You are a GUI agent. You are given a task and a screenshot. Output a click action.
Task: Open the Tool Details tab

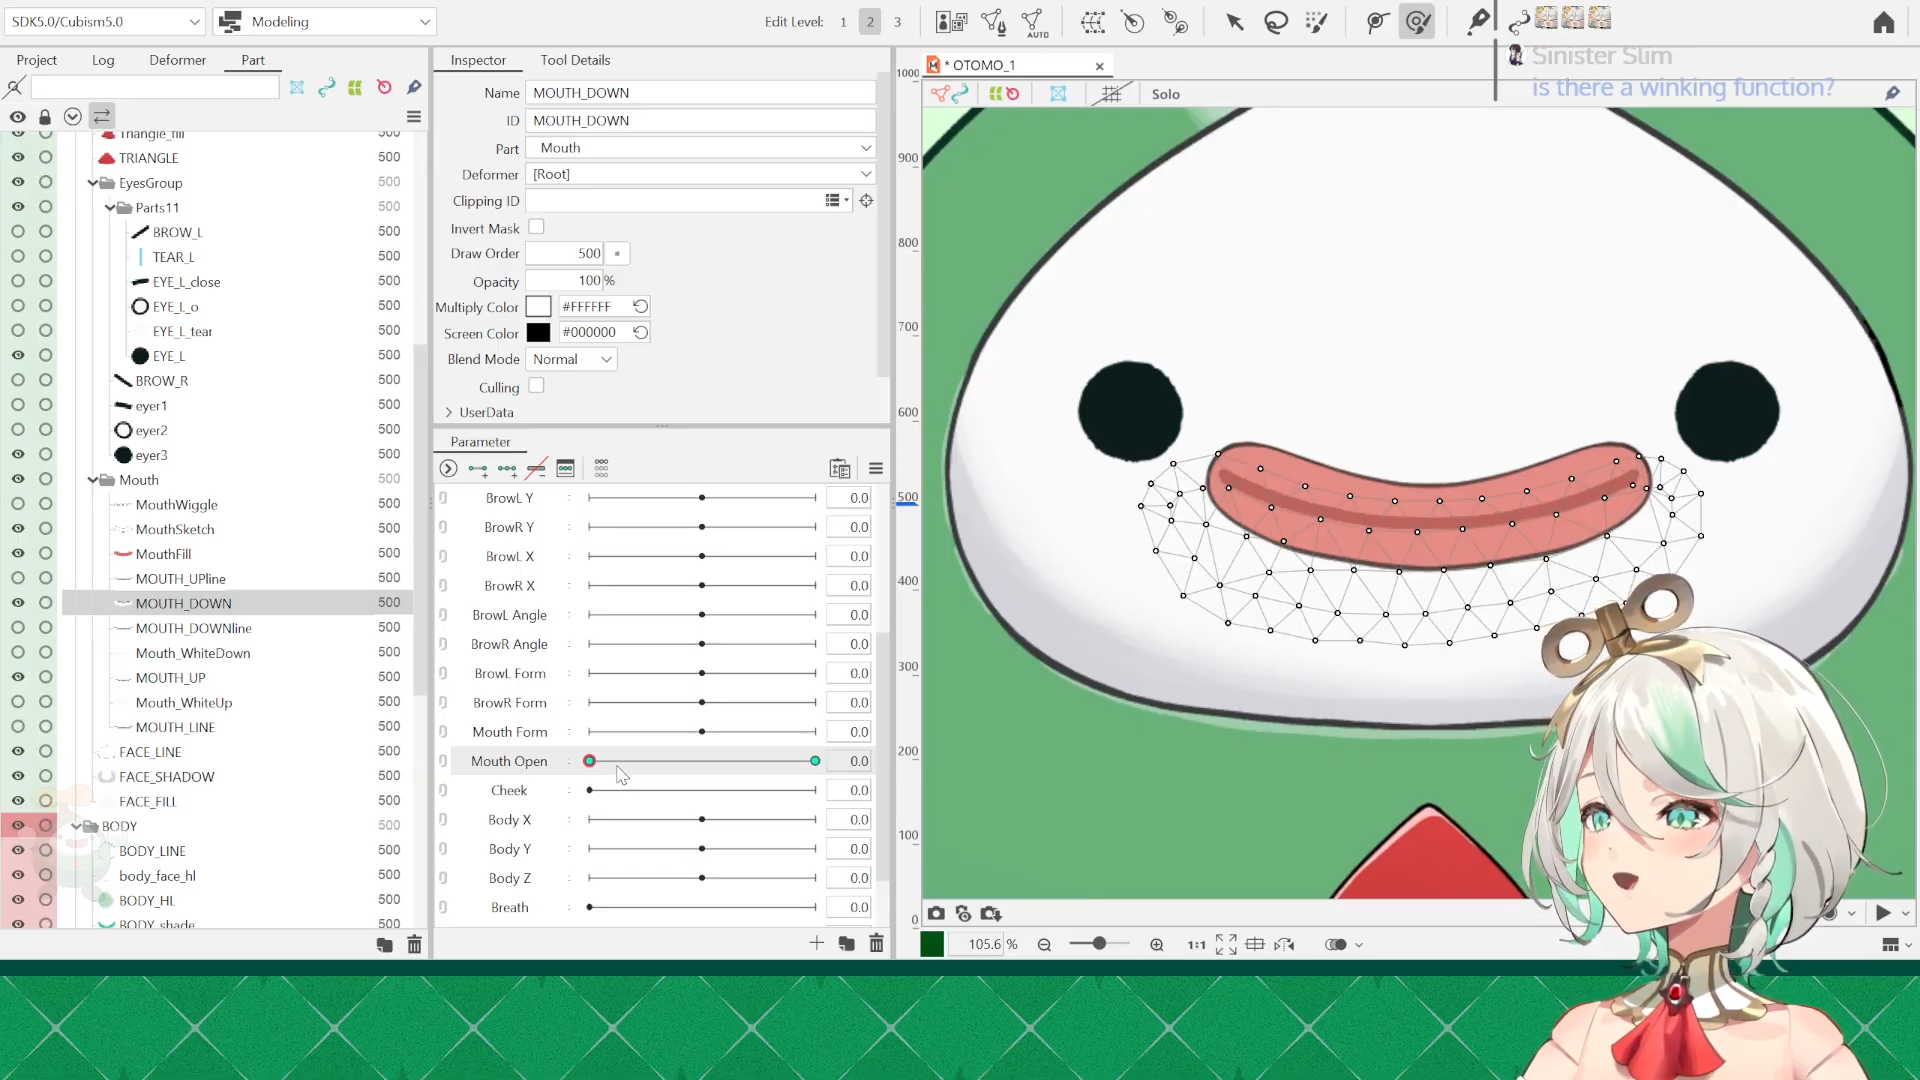(x=575, y=60)
